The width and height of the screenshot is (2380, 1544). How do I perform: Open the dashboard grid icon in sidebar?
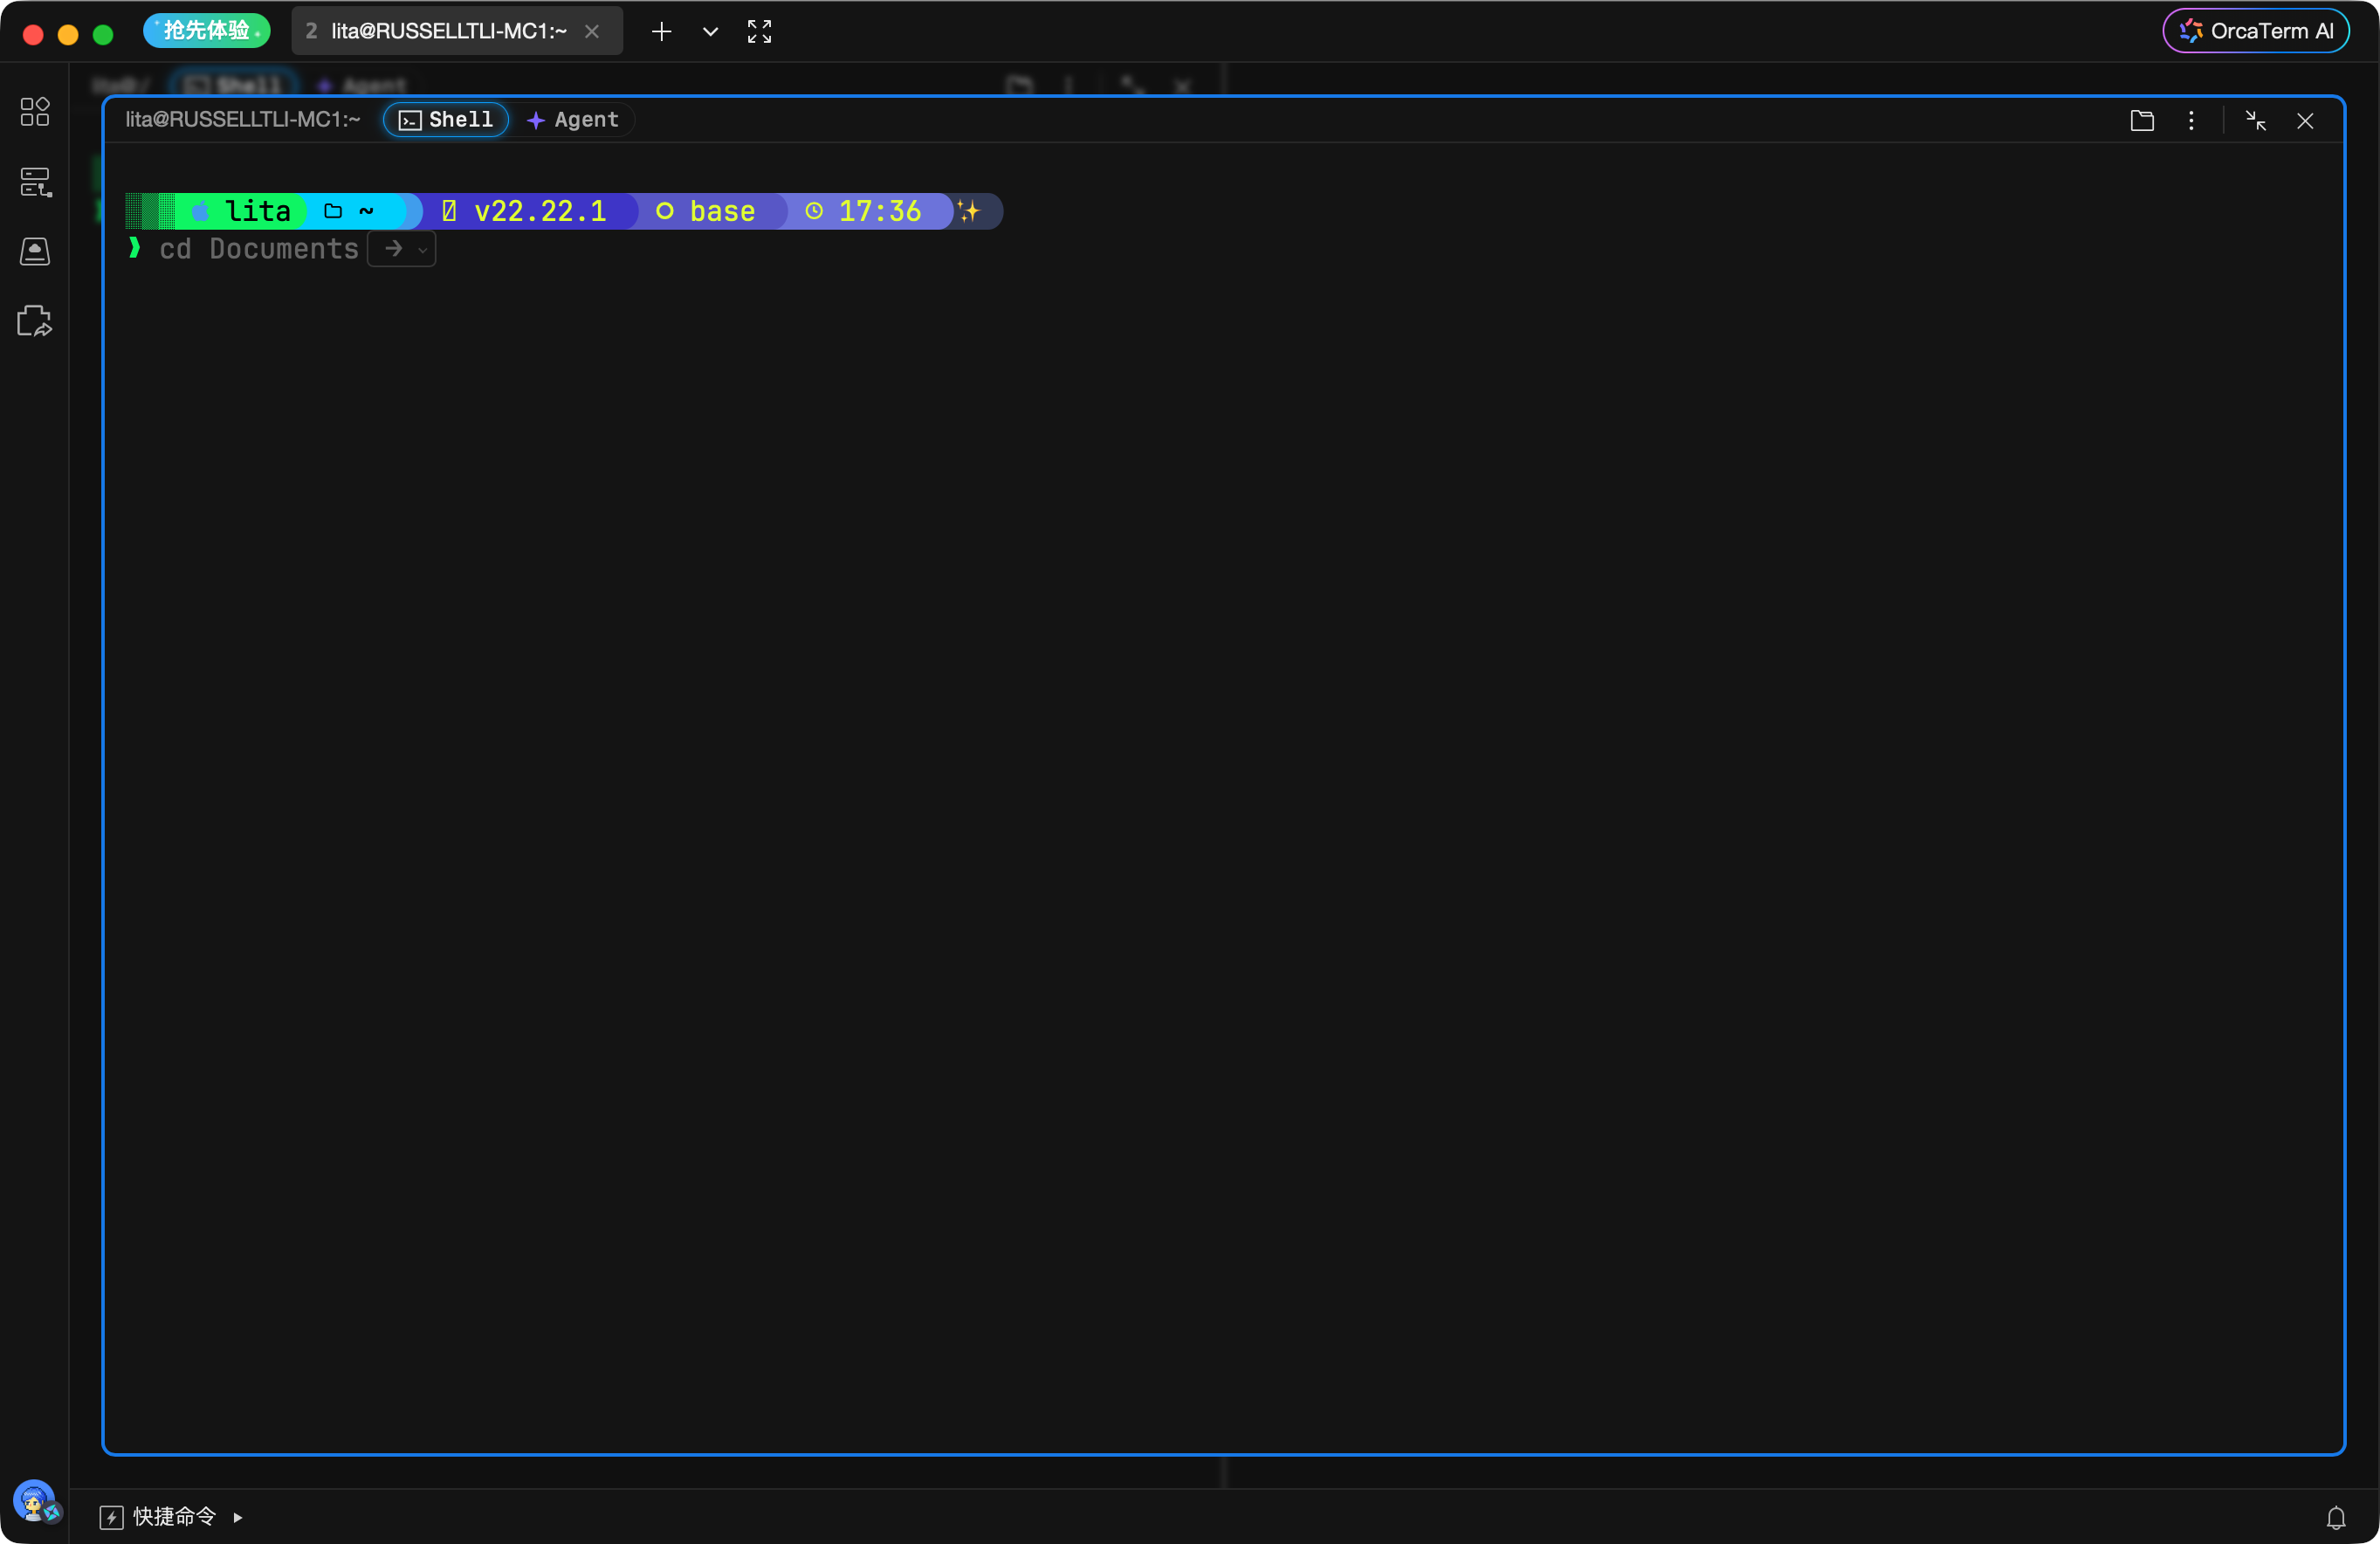point(35,112)
